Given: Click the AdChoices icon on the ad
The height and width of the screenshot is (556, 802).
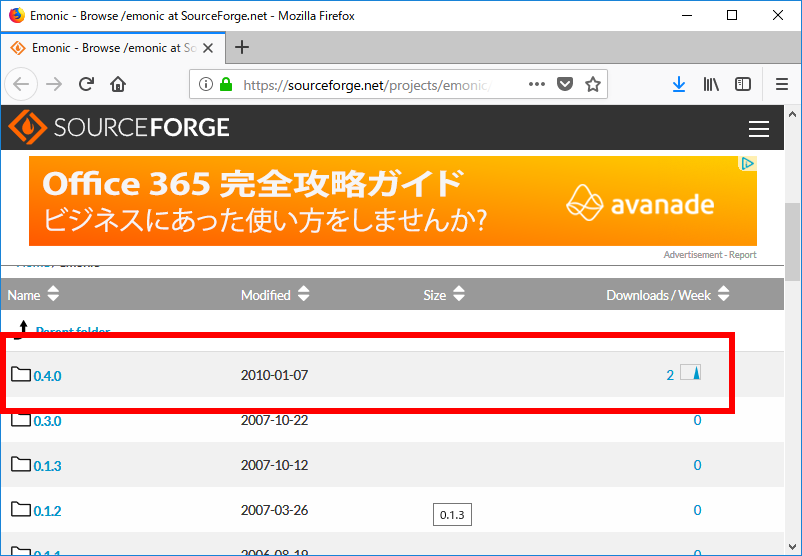Looking at the screenshot, I should point(747,164).
